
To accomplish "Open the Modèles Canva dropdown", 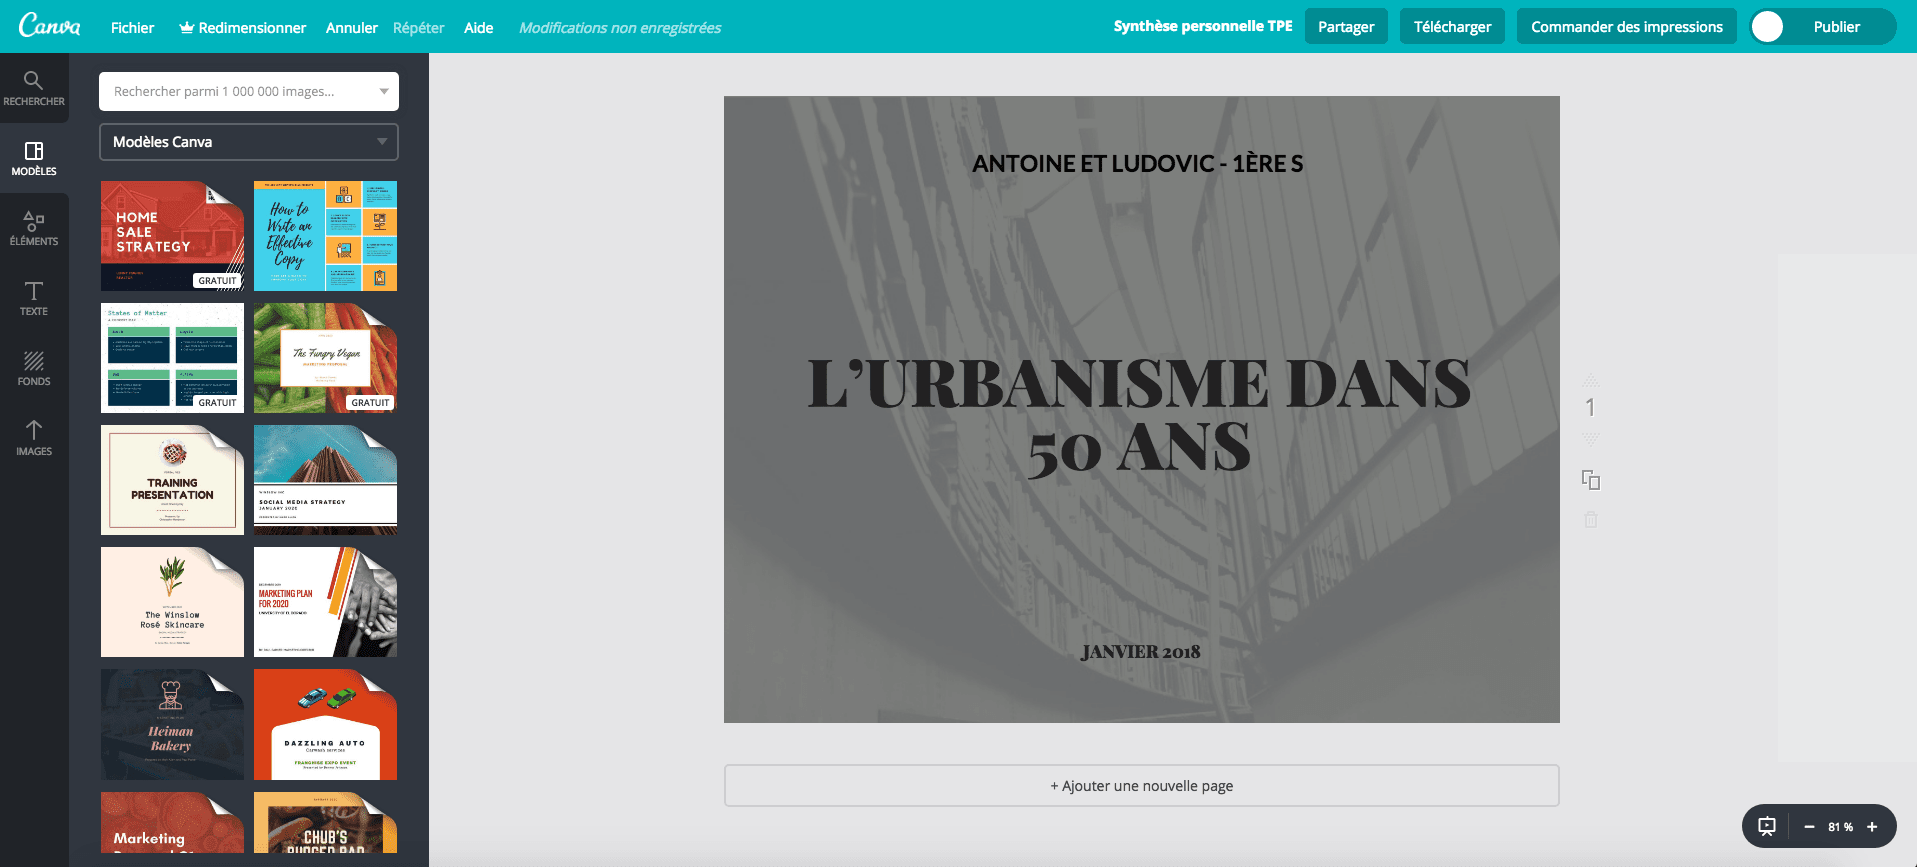I will point(249,142).
